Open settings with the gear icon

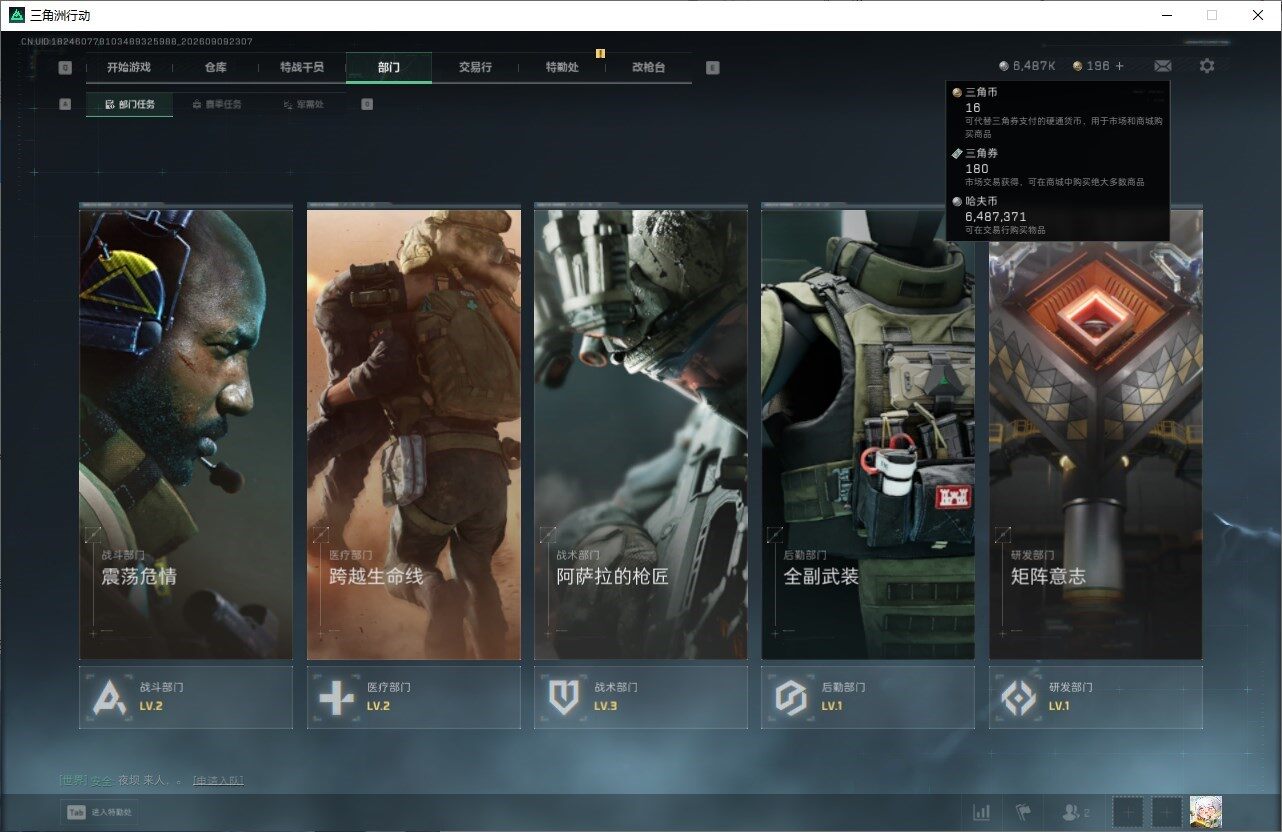point(1207,66)
